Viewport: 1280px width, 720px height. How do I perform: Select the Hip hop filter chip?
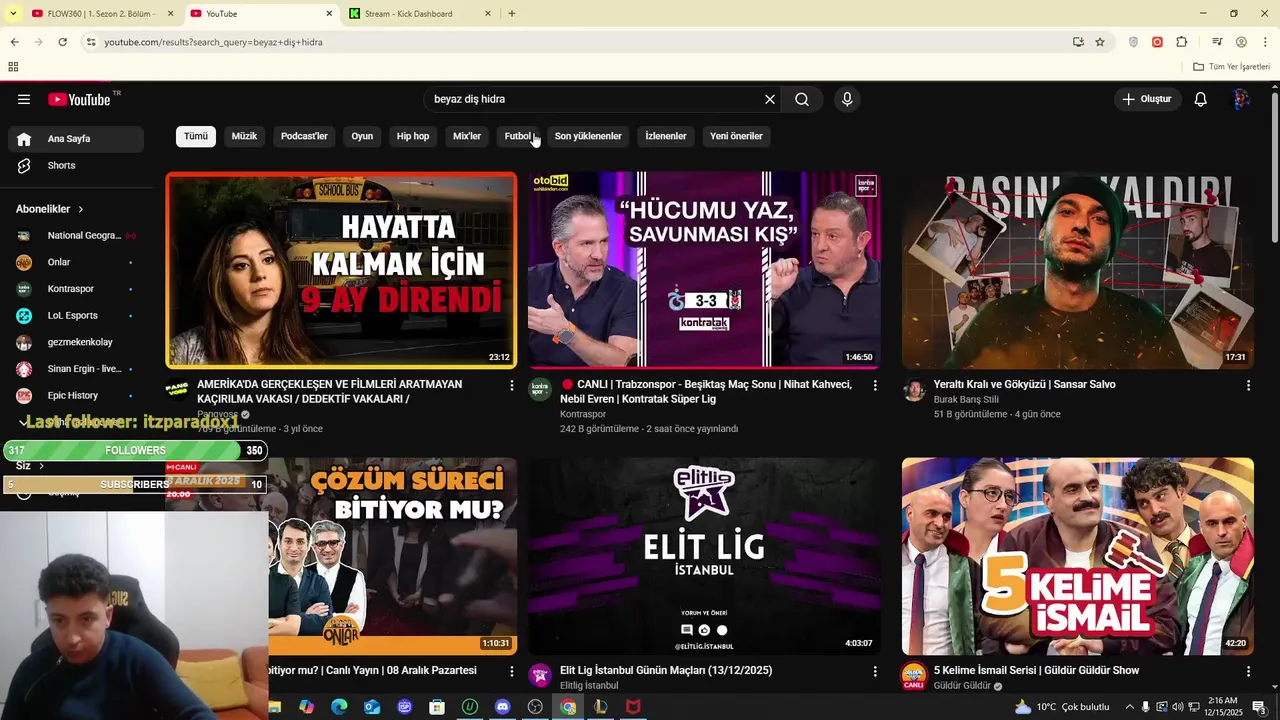(413, 136)
